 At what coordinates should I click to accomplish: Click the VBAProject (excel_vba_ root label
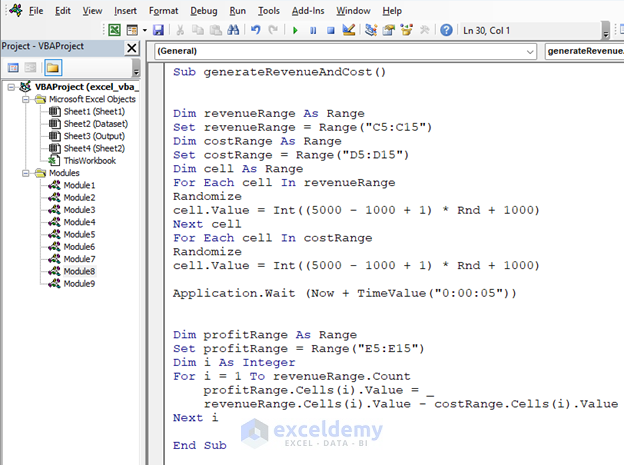click(87, 87)
